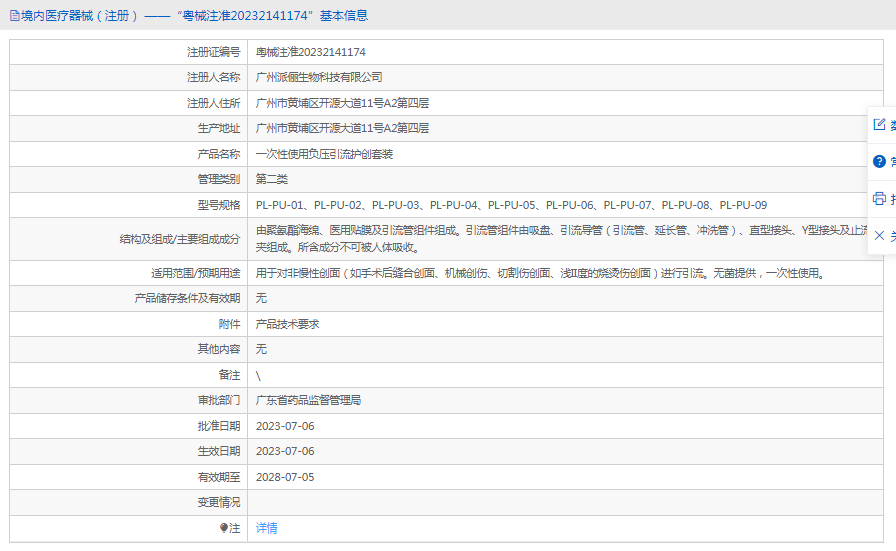Click management category value 第二类
This screenshot has width=896, height=551.
click(271, 179)
